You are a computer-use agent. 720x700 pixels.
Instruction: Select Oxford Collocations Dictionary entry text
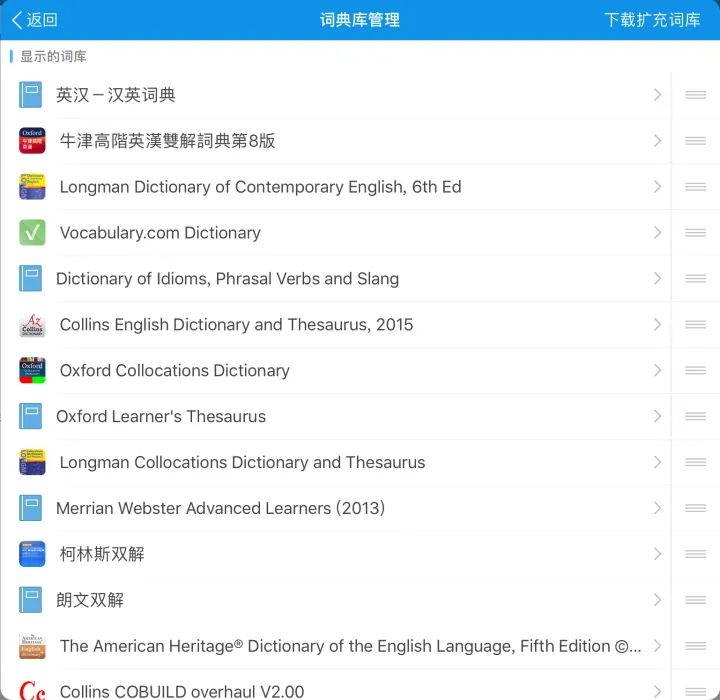(x=175, y=371)
